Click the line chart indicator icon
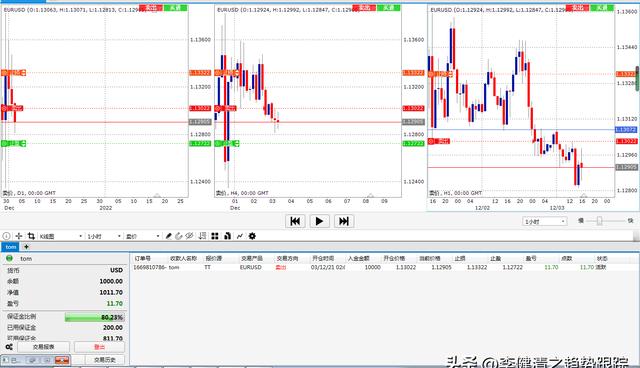 point(240,236)
